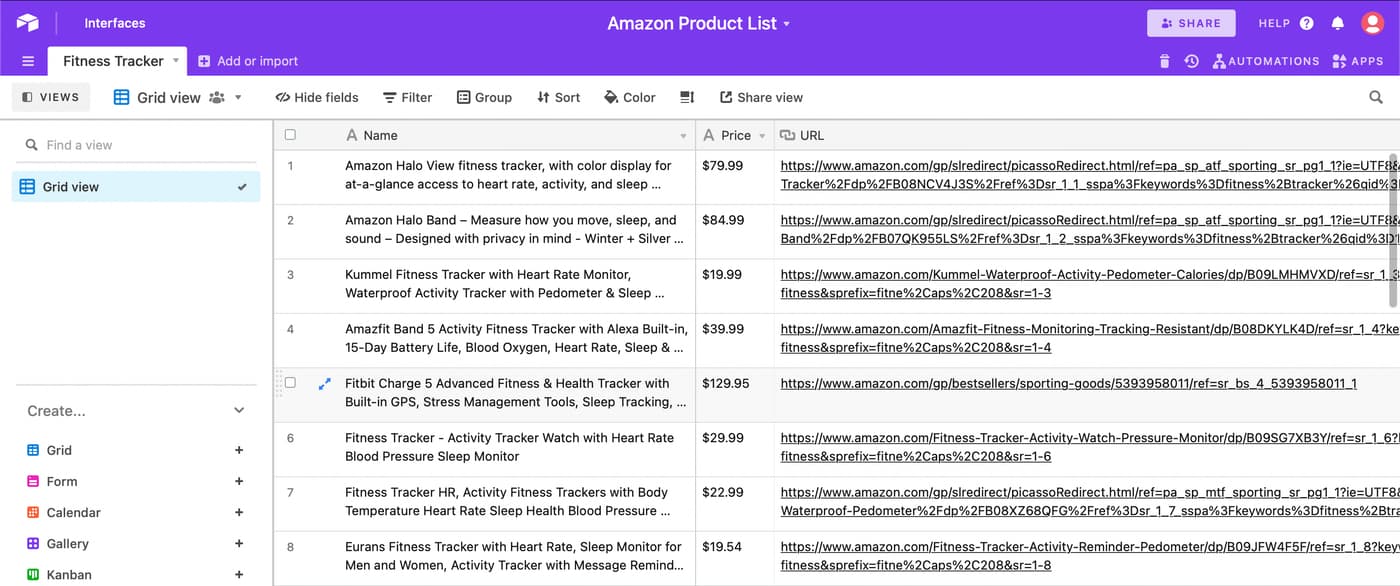1400x586 pixels.
Task: Click the plus next to Gallery
Action: coord(239,543)
